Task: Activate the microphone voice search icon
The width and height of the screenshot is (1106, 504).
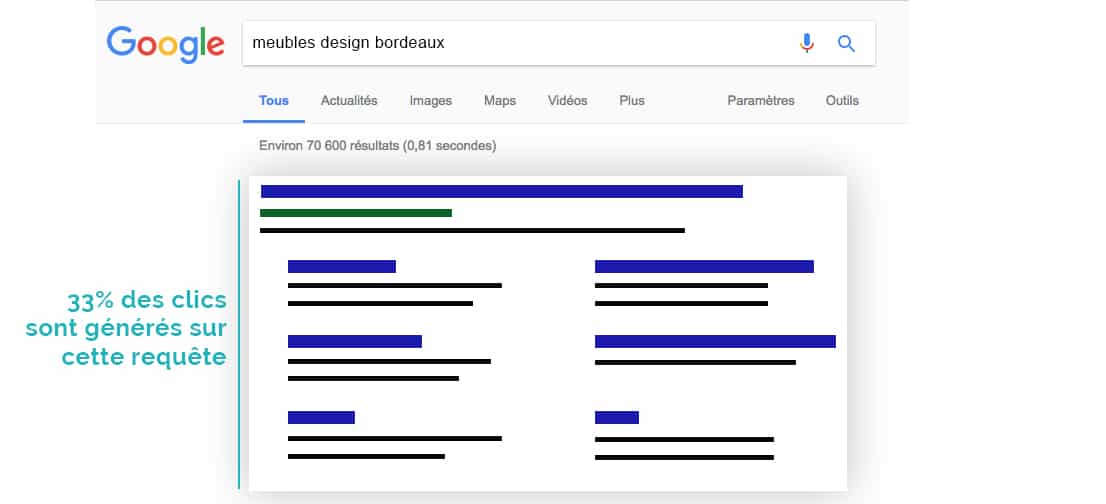Action: pos(807,43)
